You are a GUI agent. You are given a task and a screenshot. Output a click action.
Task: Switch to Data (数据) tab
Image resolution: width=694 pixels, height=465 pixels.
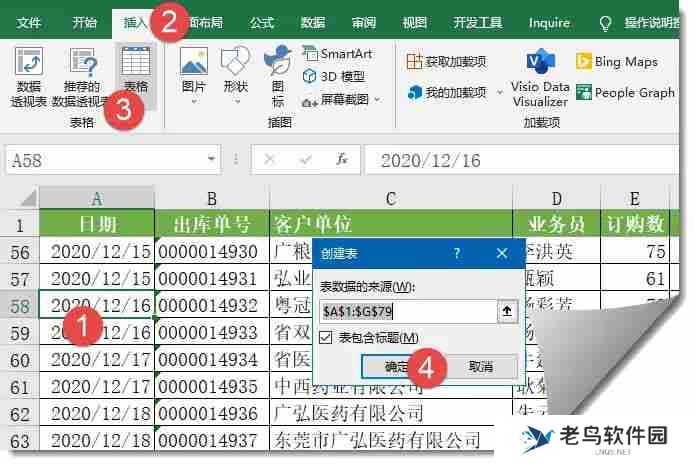click(x=313, y=23)
